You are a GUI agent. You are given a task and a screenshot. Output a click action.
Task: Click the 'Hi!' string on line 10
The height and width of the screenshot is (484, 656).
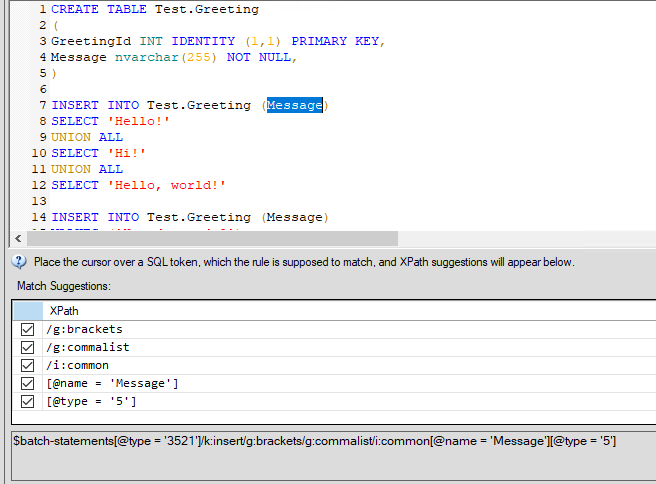[x=127, y=153]
